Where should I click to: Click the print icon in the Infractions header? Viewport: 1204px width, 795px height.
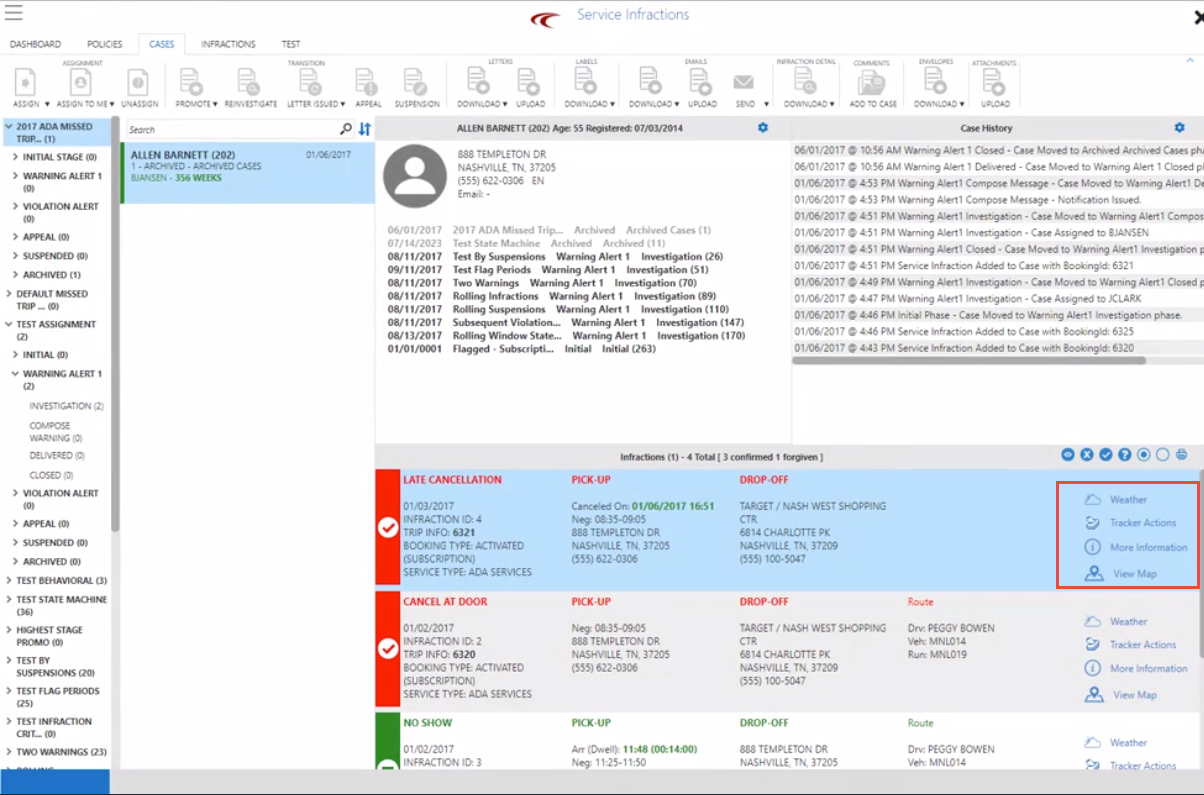tap(1181, 455)
